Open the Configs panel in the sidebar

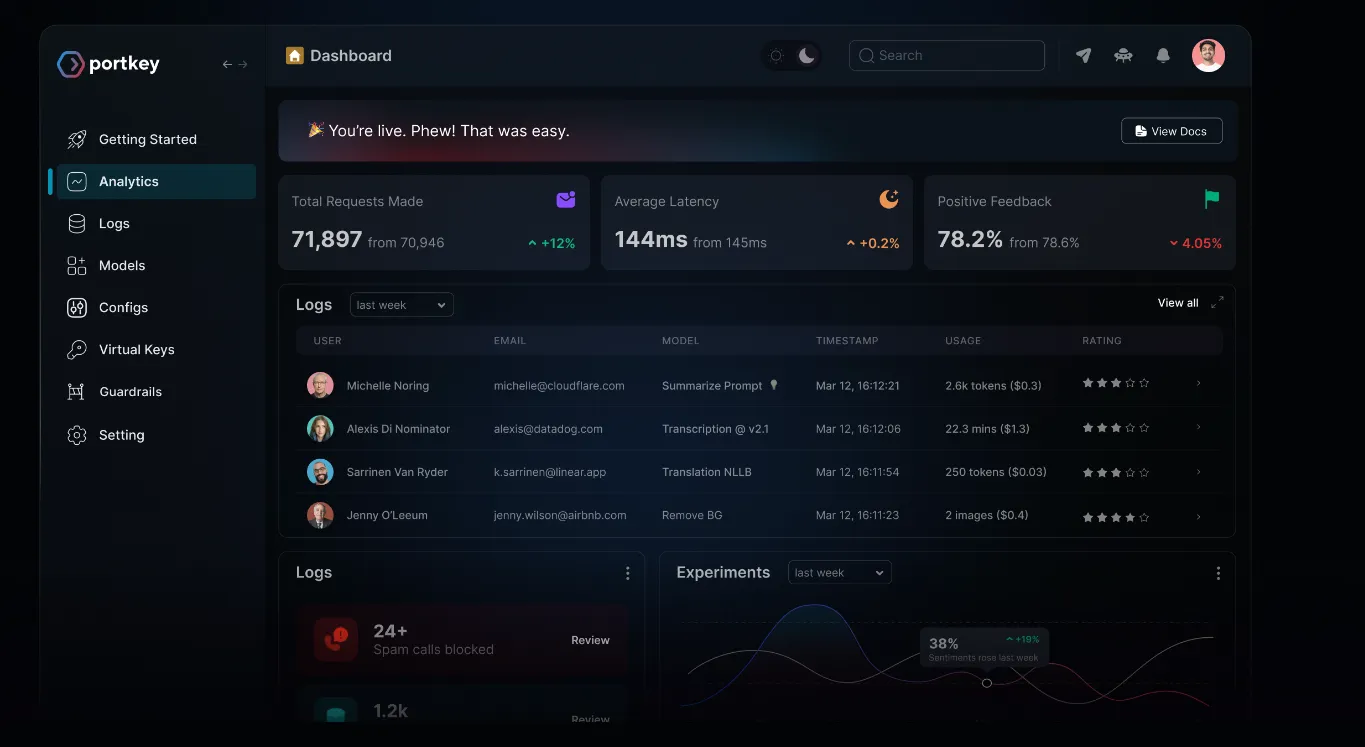122,307
